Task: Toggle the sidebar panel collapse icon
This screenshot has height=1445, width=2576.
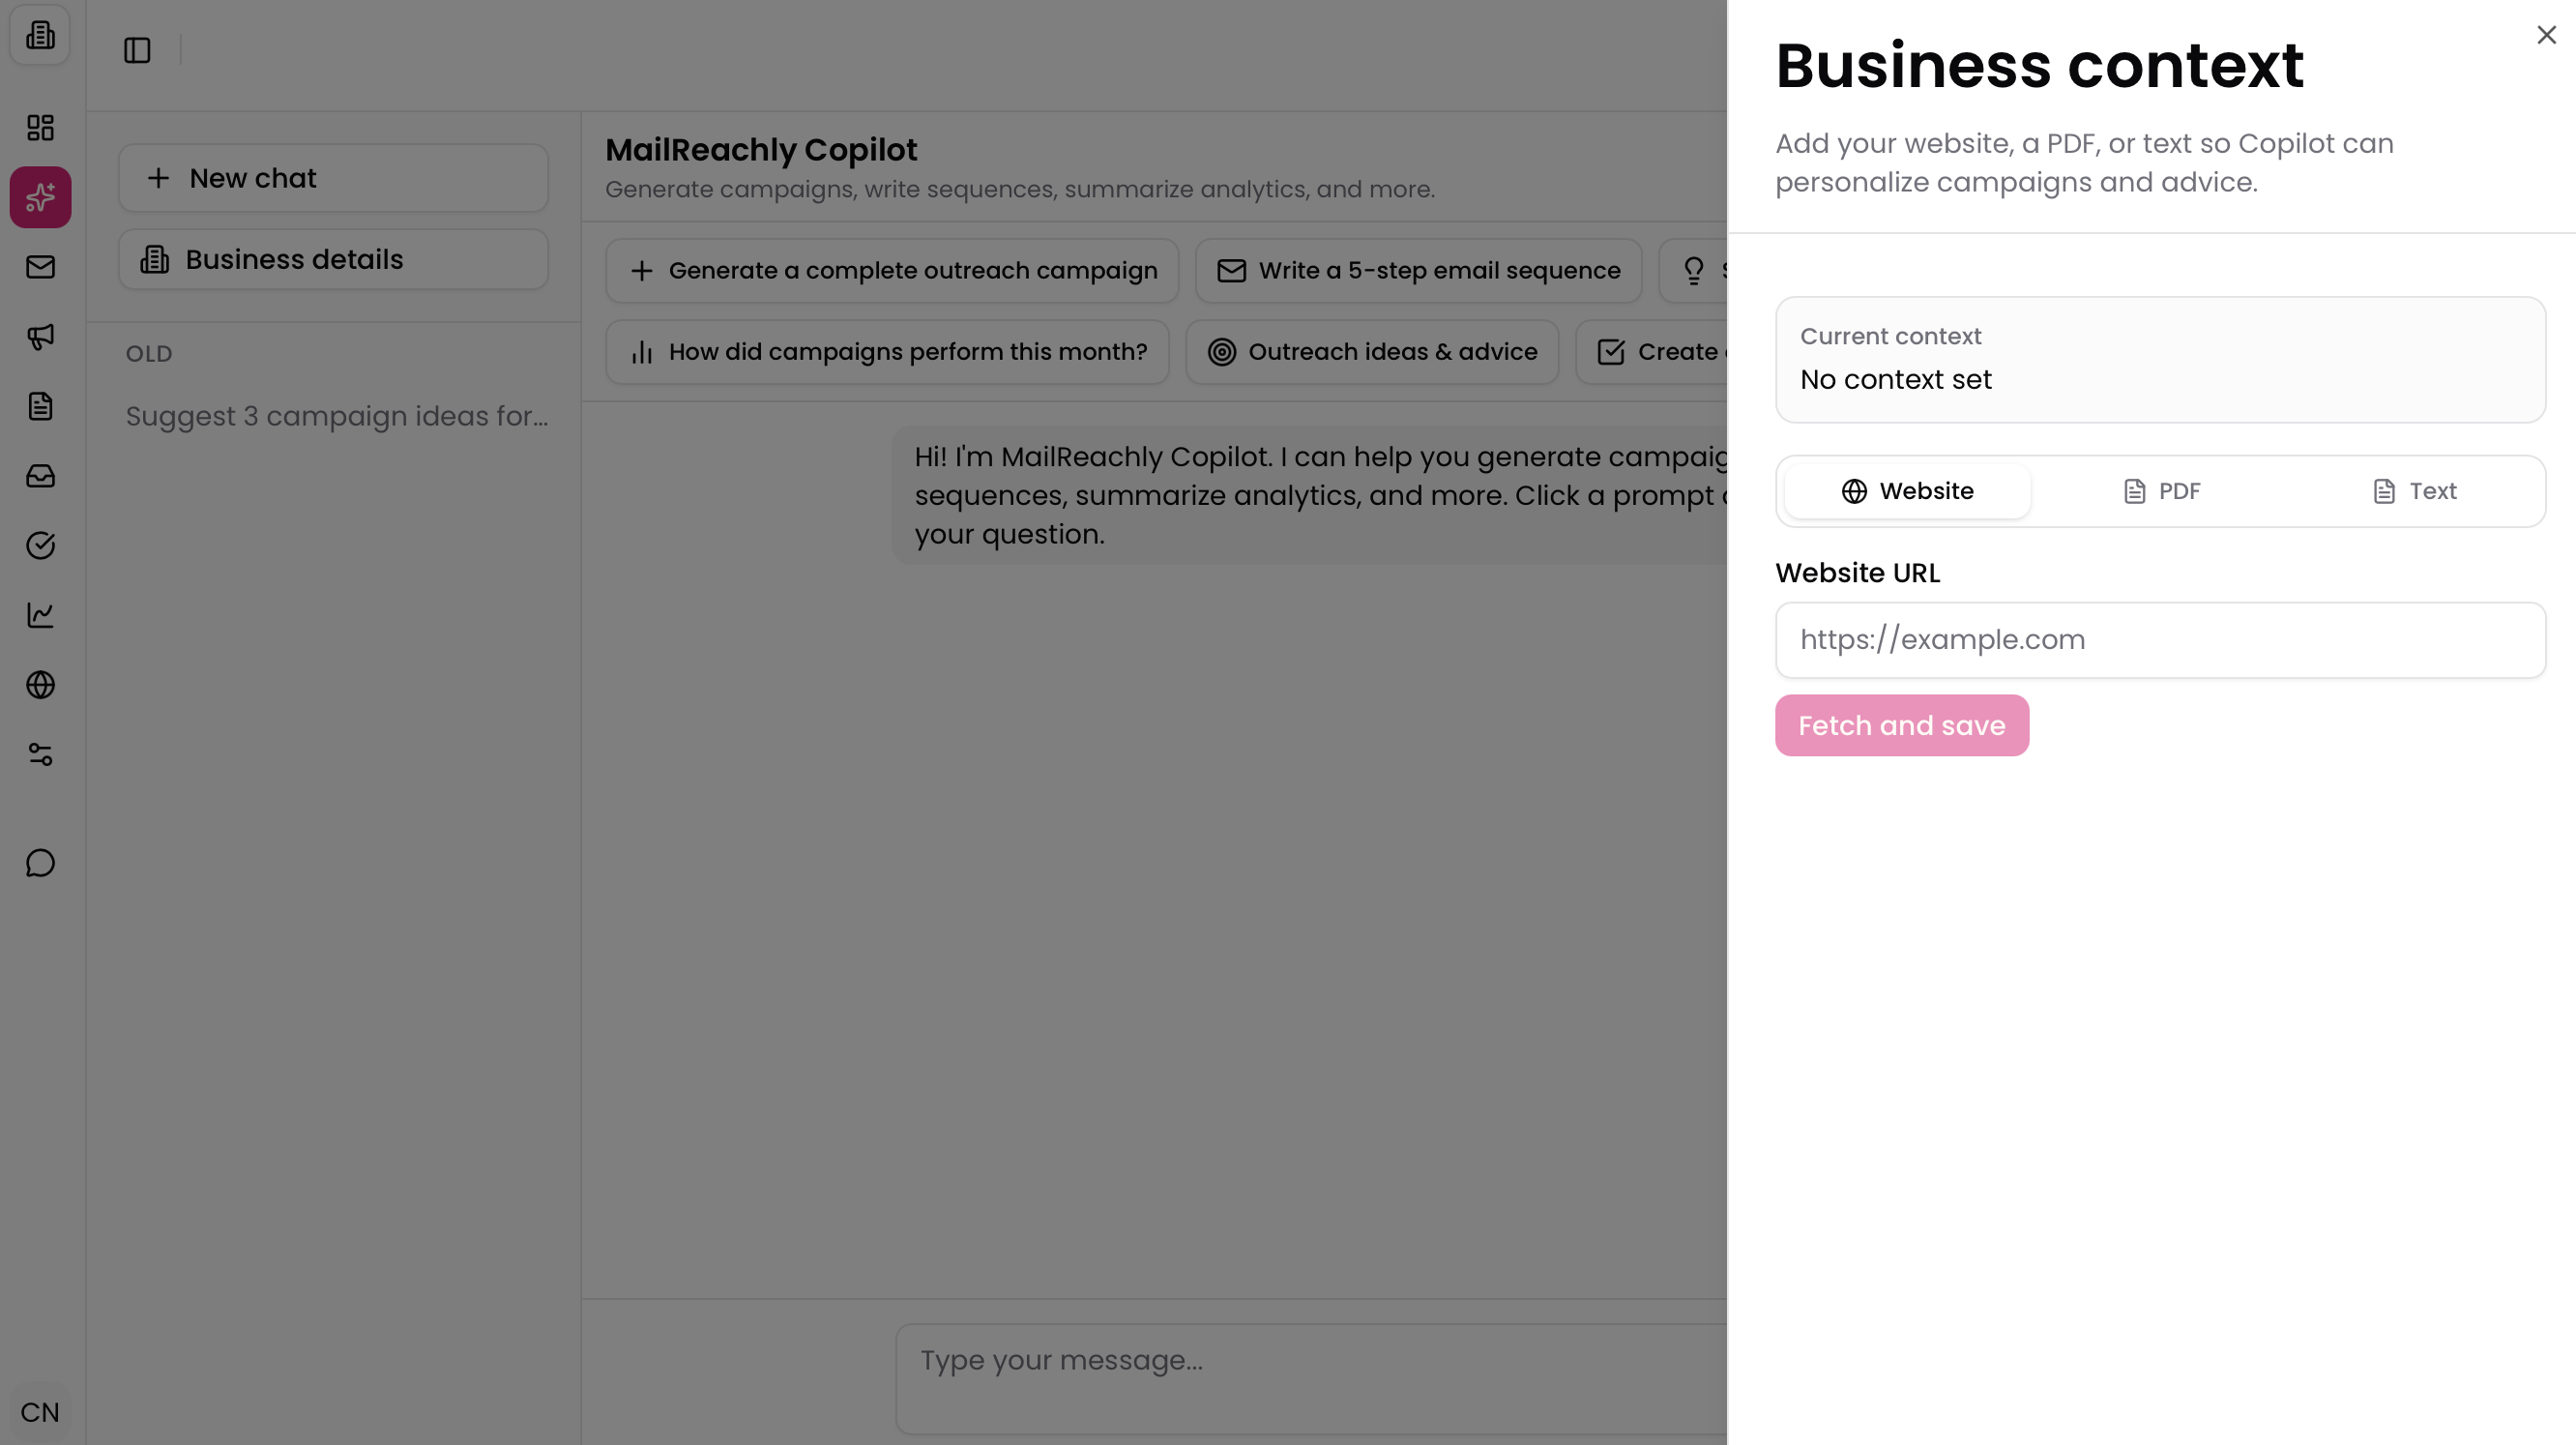Action: coord(138,50)
